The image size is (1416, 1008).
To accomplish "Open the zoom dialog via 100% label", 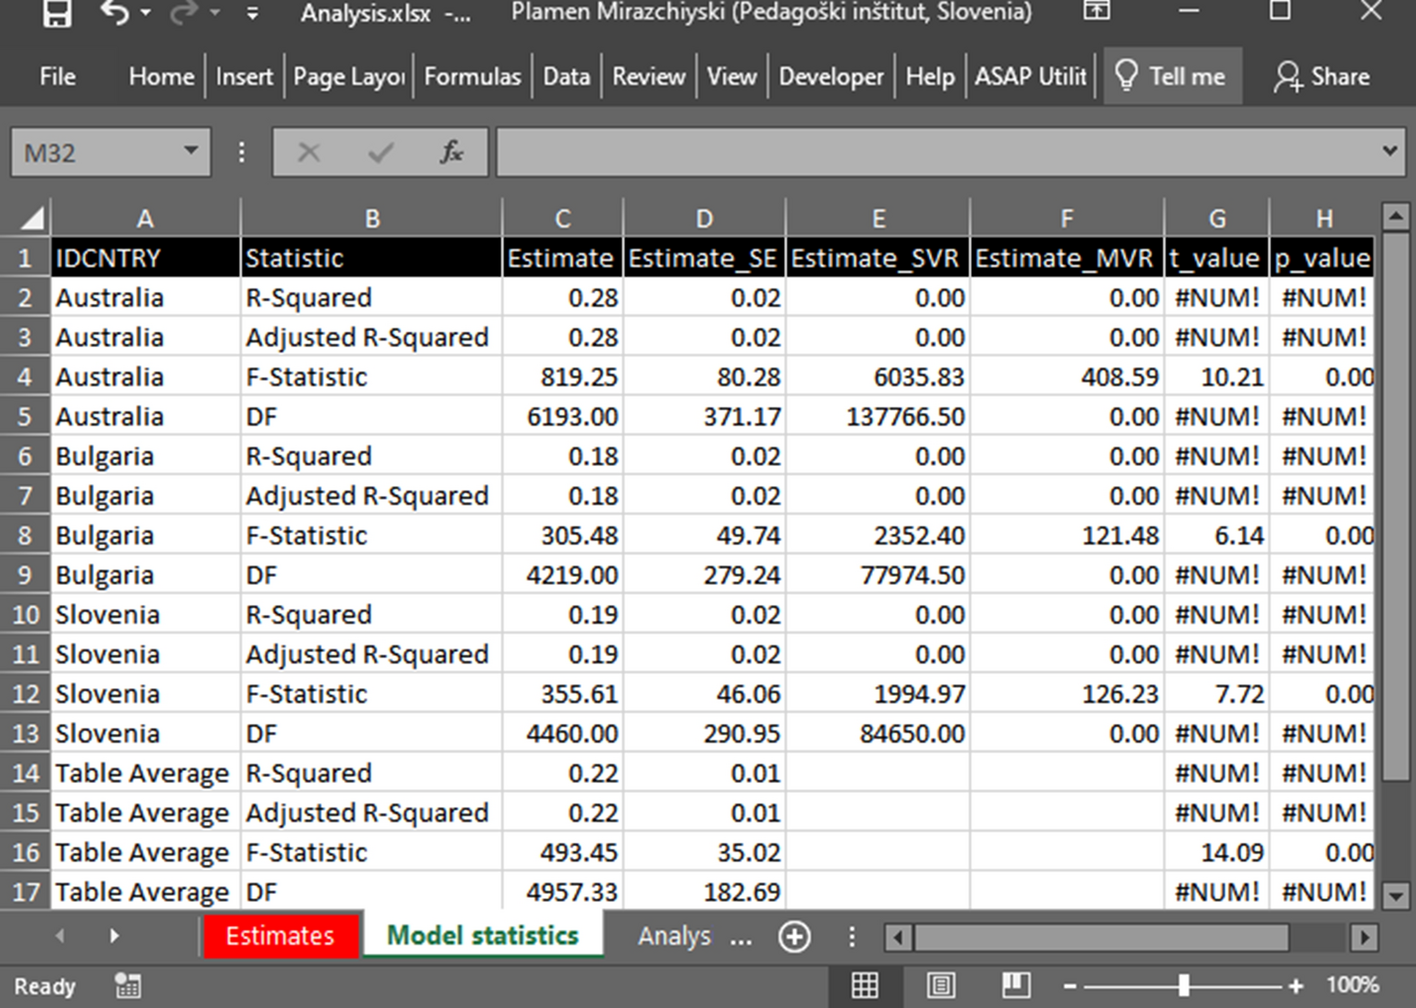I will click(x=1352, y=985).
